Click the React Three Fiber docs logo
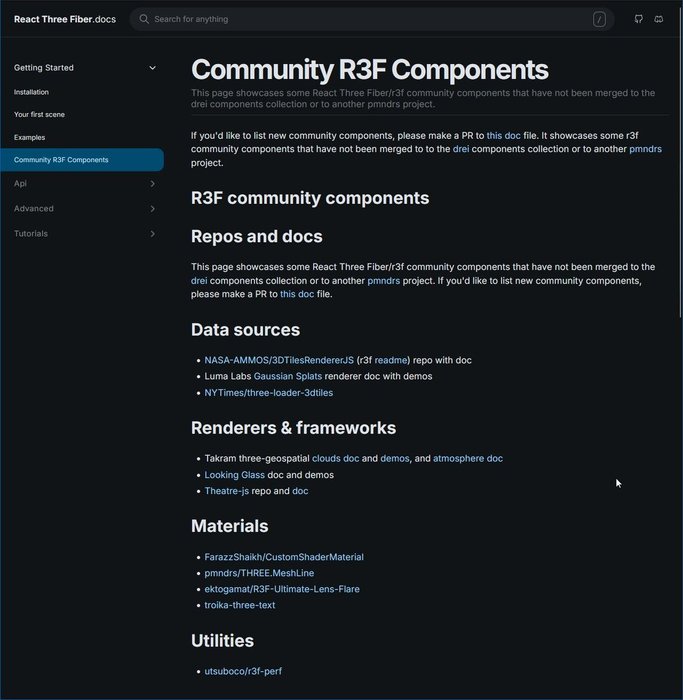The image size is (683, 700). coord(65,19)
